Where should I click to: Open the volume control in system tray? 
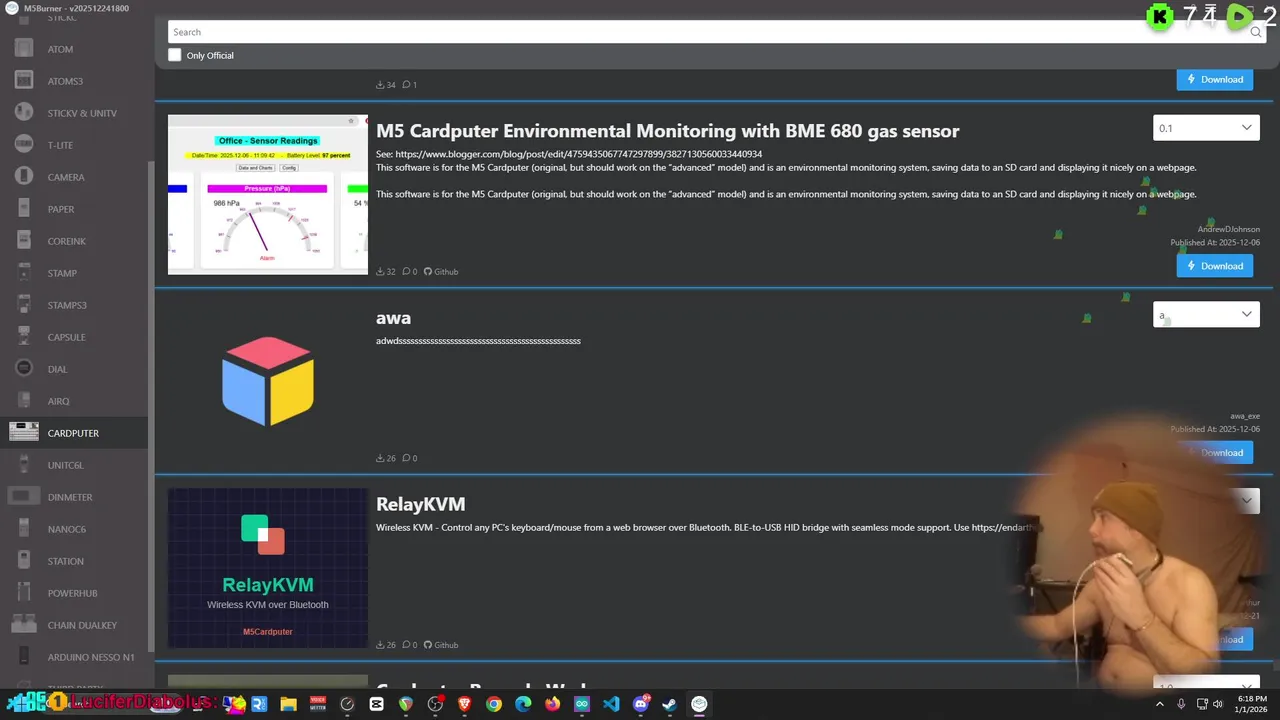1218,704
